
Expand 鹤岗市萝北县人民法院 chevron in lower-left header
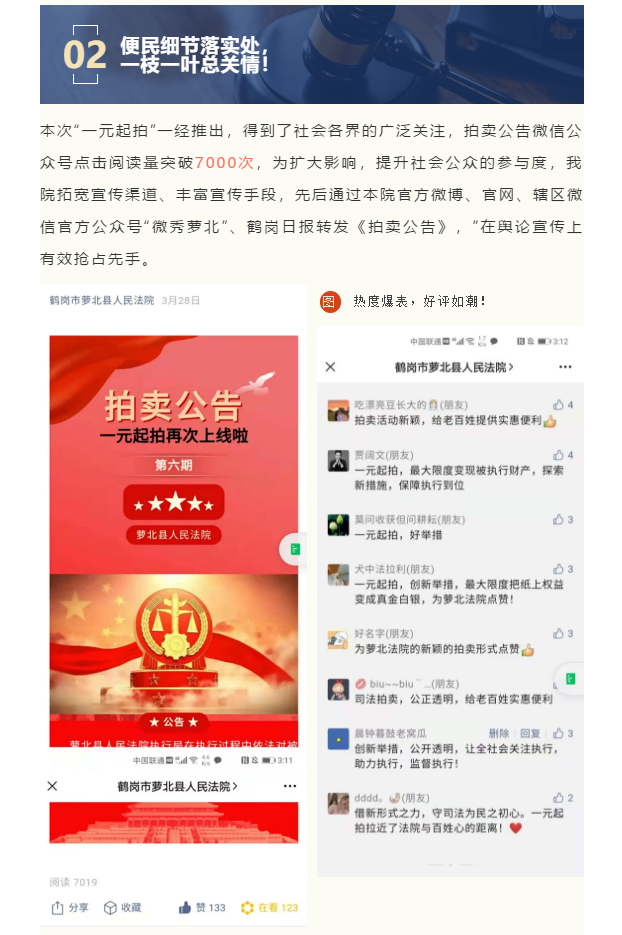[x=235, y=787]
